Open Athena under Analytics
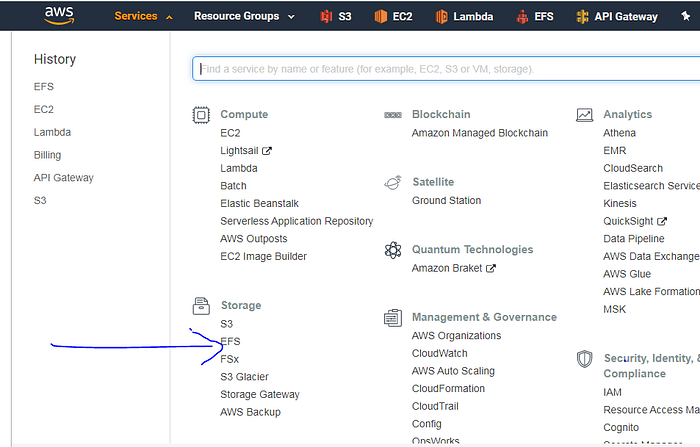Image resolution: width=700 pixels, height=447 pixels. pyautogui.click(x=619, y=133)
